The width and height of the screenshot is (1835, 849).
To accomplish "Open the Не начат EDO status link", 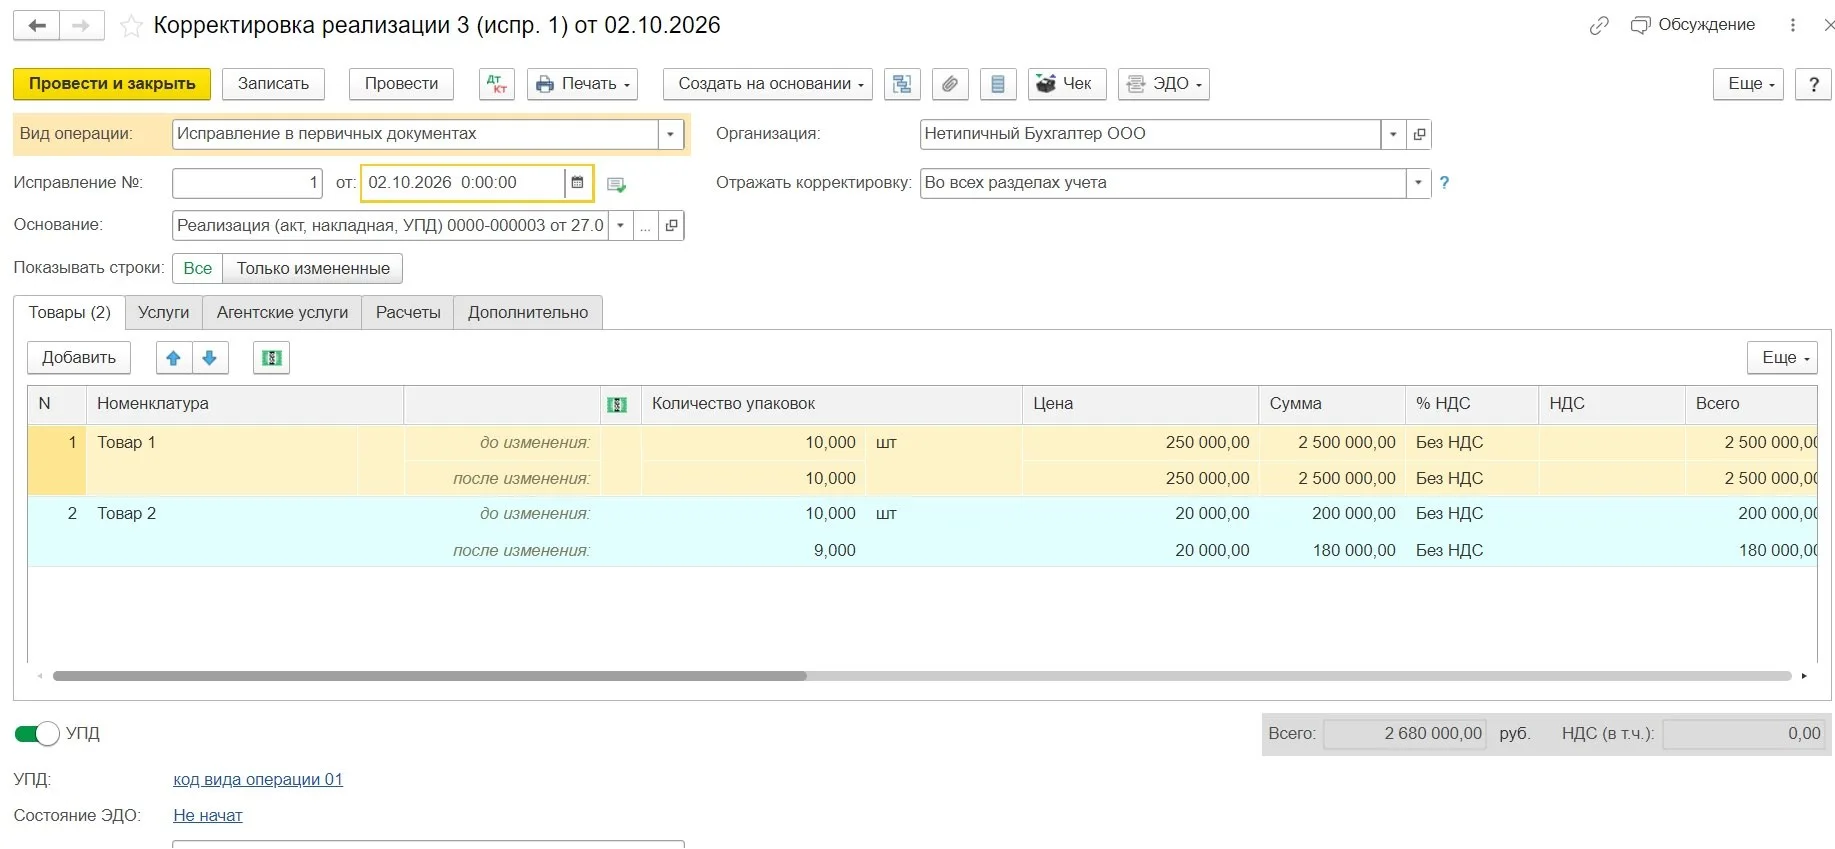I will (208, 816).
